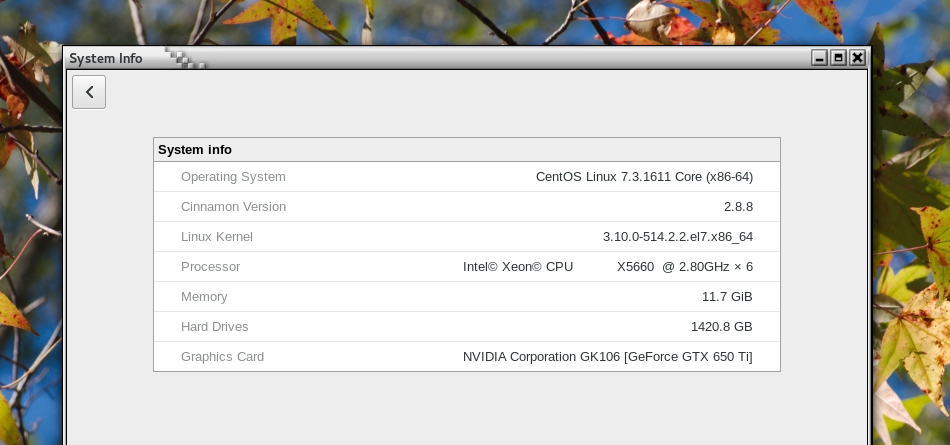Screen dimensions: 950x445
Task: Select the memory value '11.7 GiB'
Action: (x=727, y=297)
